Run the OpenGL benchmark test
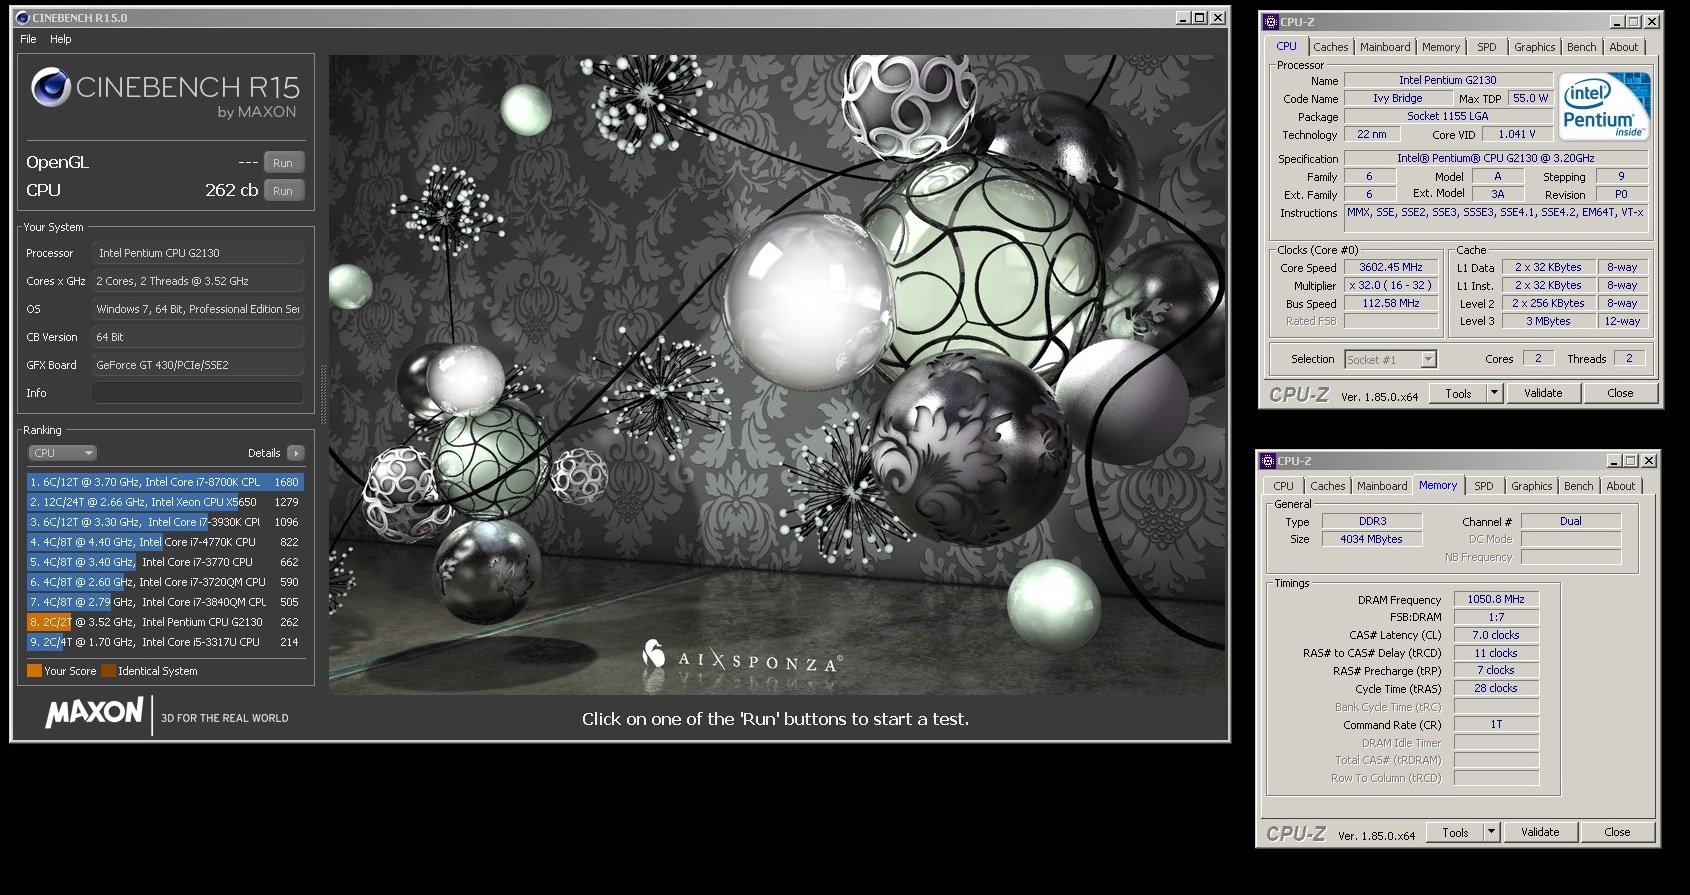Image resolution: width=1690 pixels, height=895 pixels. (x=283, y=162)
